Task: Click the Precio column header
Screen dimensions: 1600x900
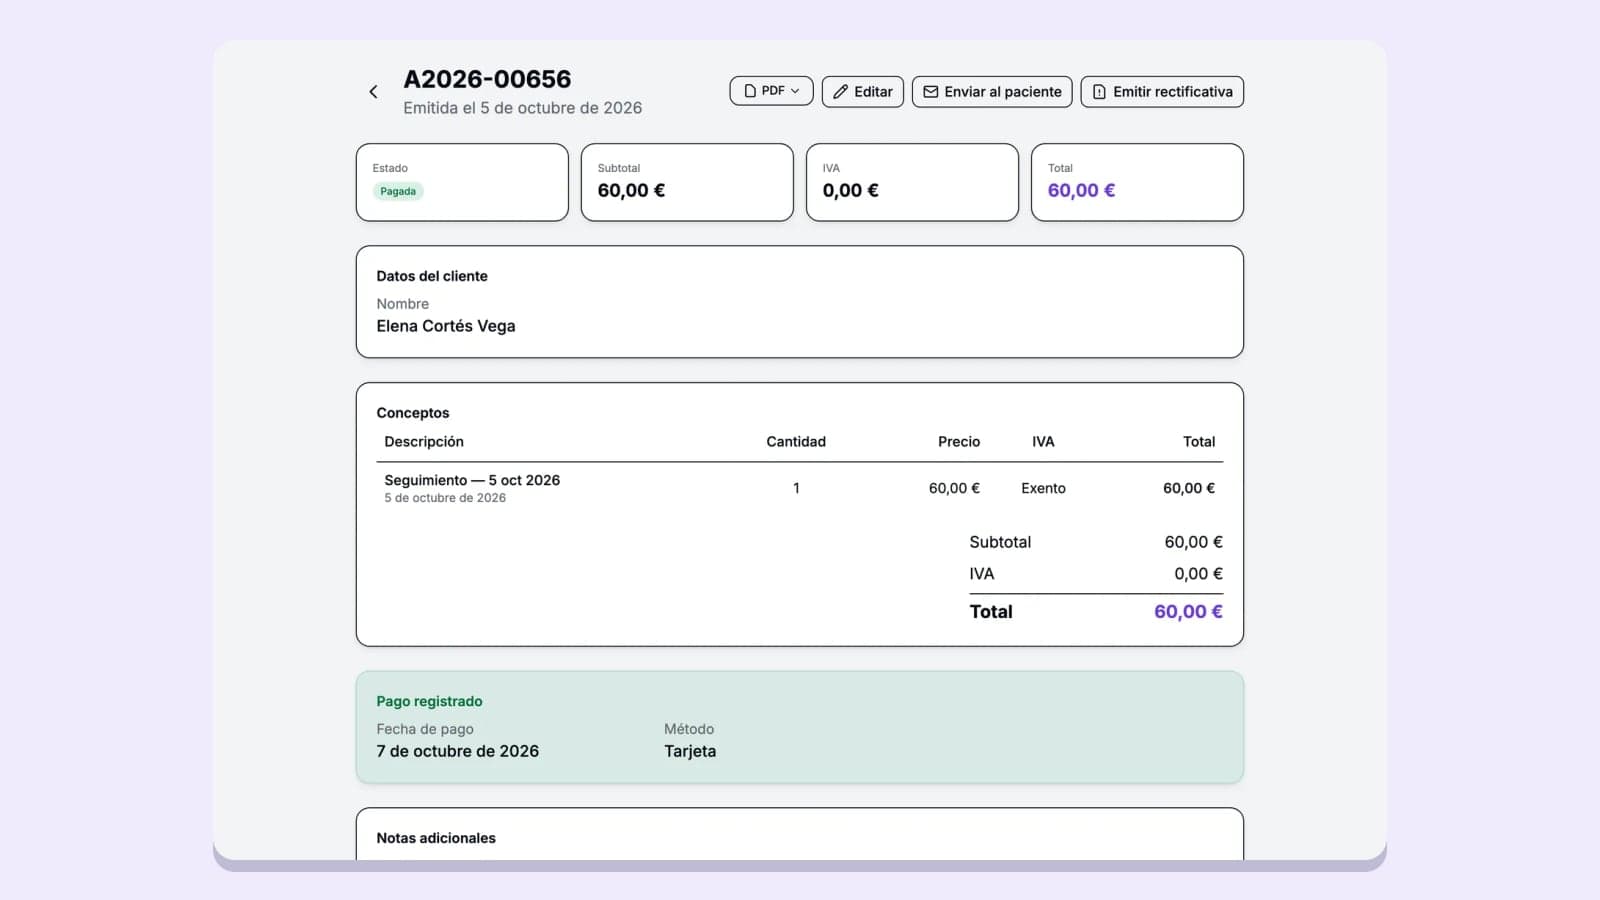Action: point(959,442)
